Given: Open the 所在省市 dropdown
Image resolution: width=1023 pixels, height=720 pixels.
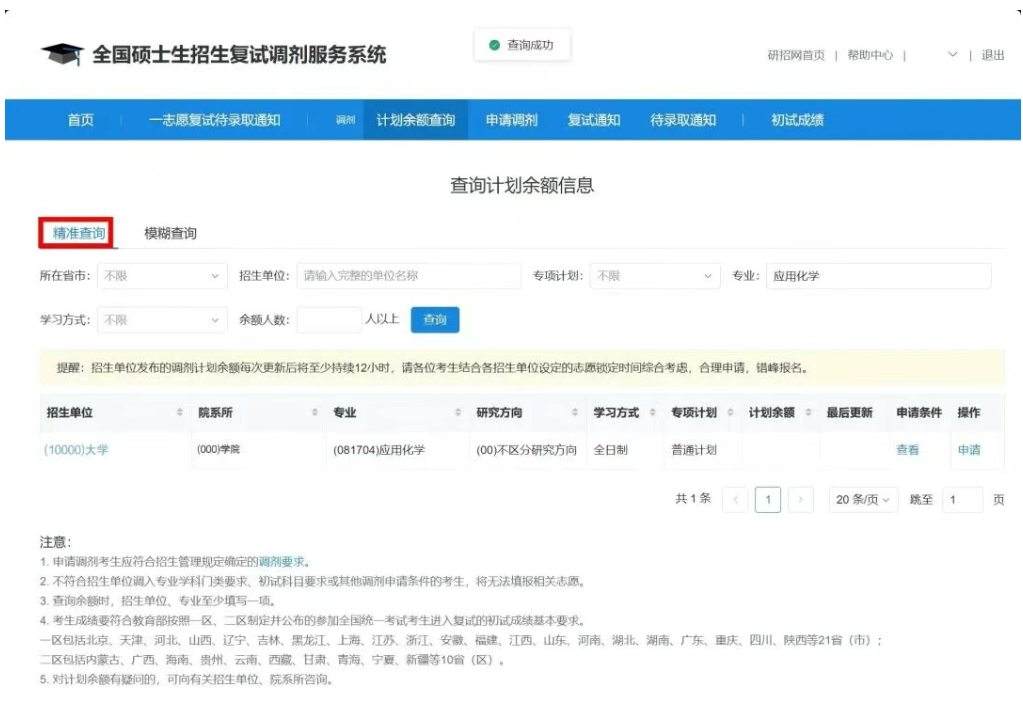Looking at the screenshot, I should tap(162, 276).
